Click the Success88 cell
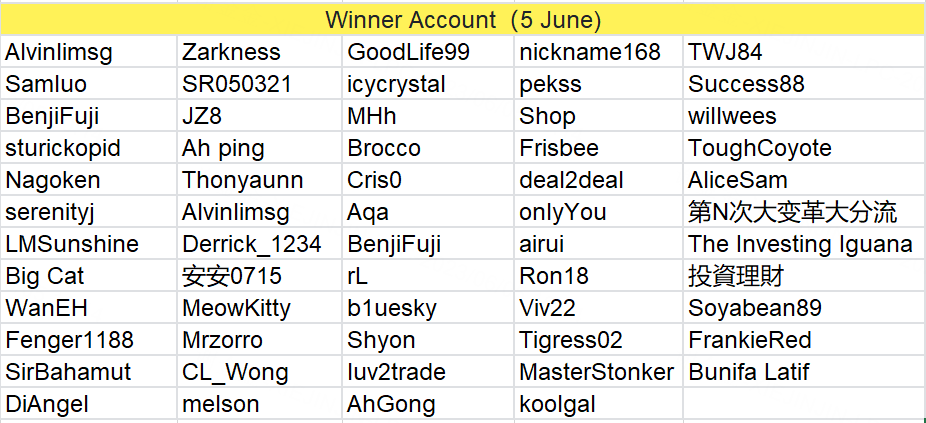This screenshot has width=926, height=423. click(x=804, y=84)
